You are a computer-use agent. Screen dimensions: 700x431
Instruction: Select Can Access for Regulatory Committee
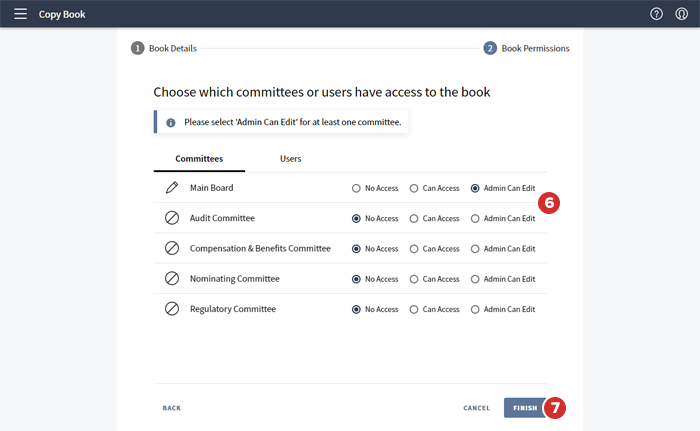(x=415, y=310)
